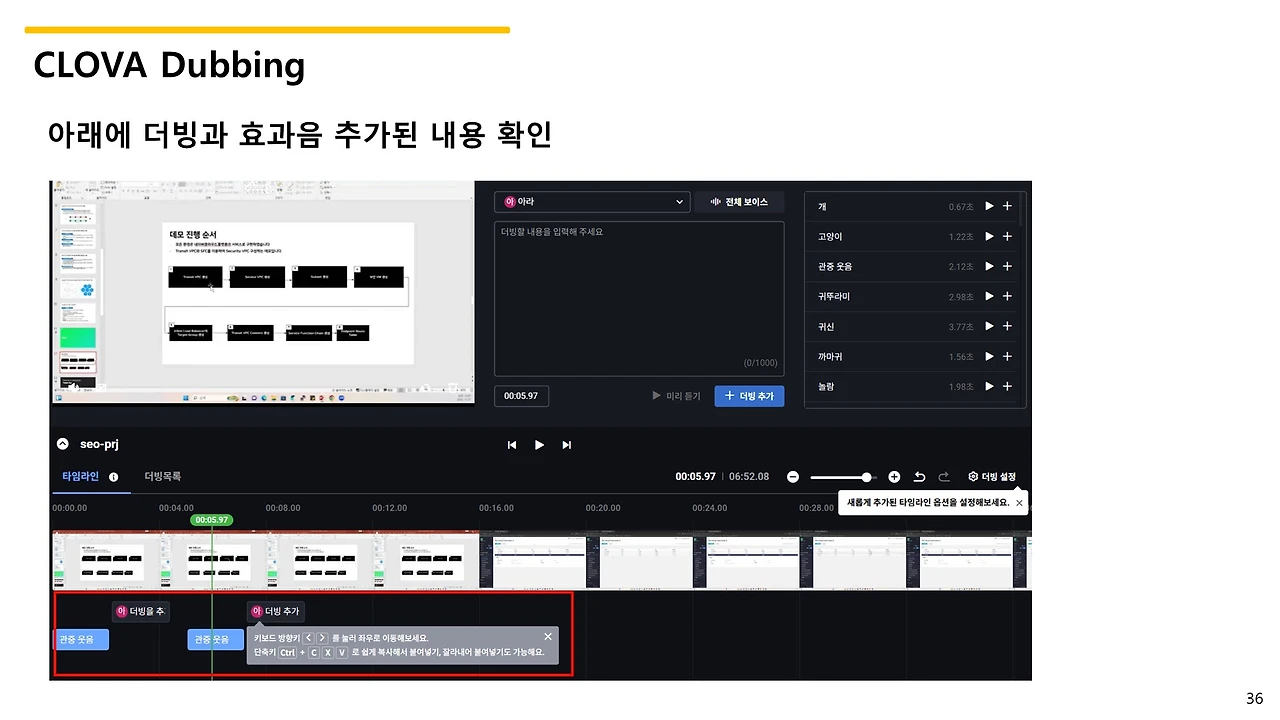Dismiss the timeline options tooltip with the X

[1019, 502]
